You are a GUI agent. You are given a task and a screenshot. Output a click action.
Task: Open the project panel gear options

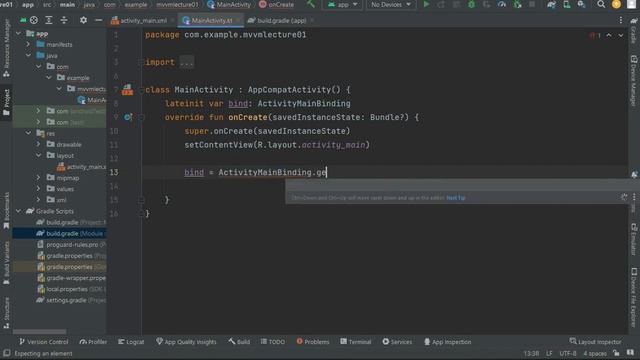click(83, 20)
